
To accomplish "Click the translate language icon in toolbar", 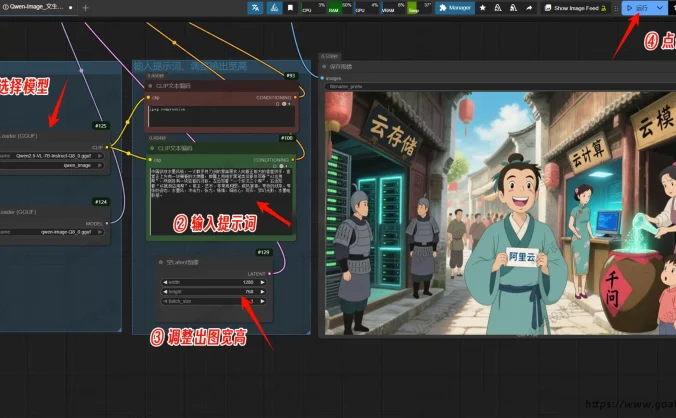I will point(255,8).
